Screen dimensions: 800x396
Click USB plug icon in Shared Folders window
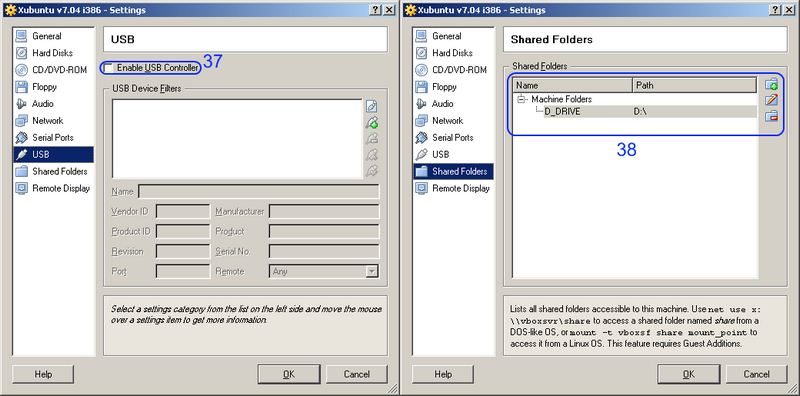coord(421,154)
